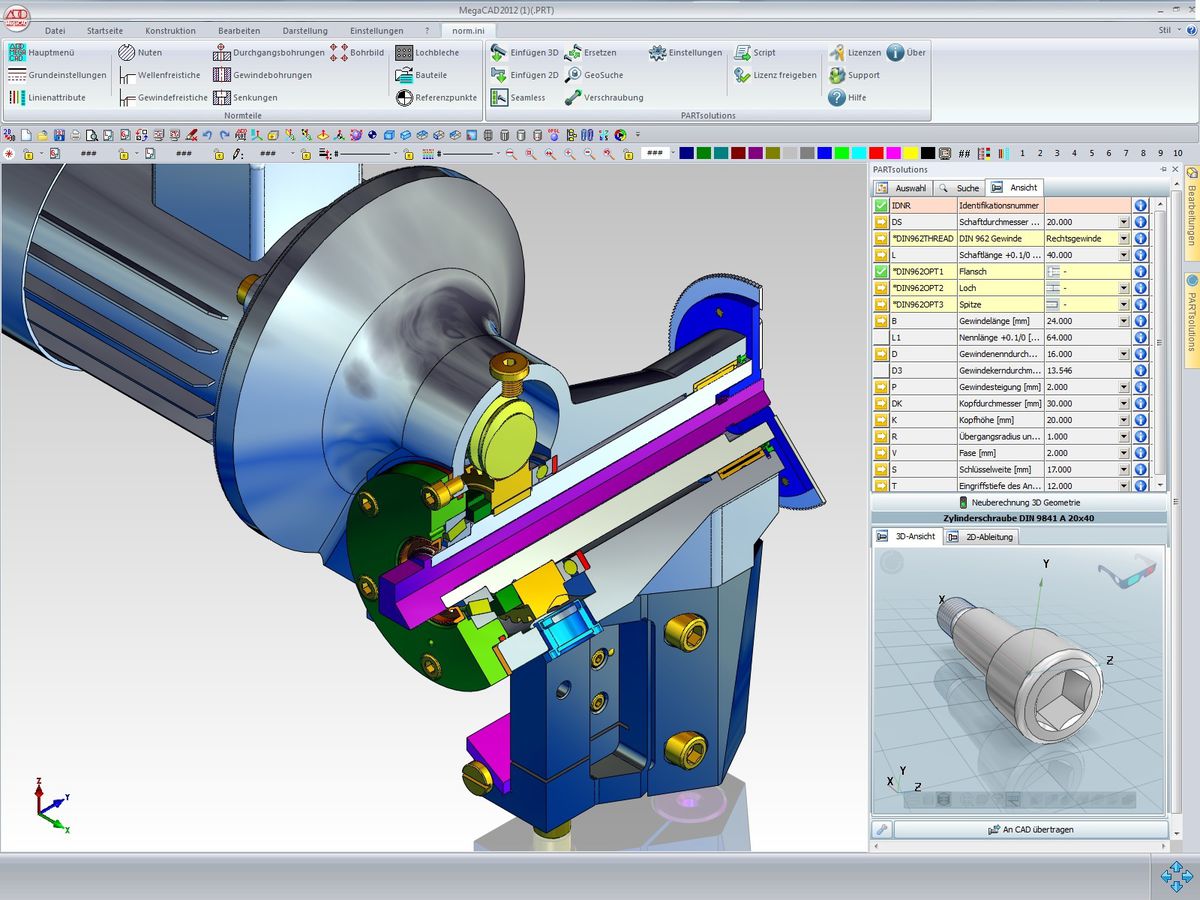Expand the Kopfdurchmesser 30.000 dropdown
Image resolution: width=1200 pixels, height=900 pixels.
[x=1124, y=403]
